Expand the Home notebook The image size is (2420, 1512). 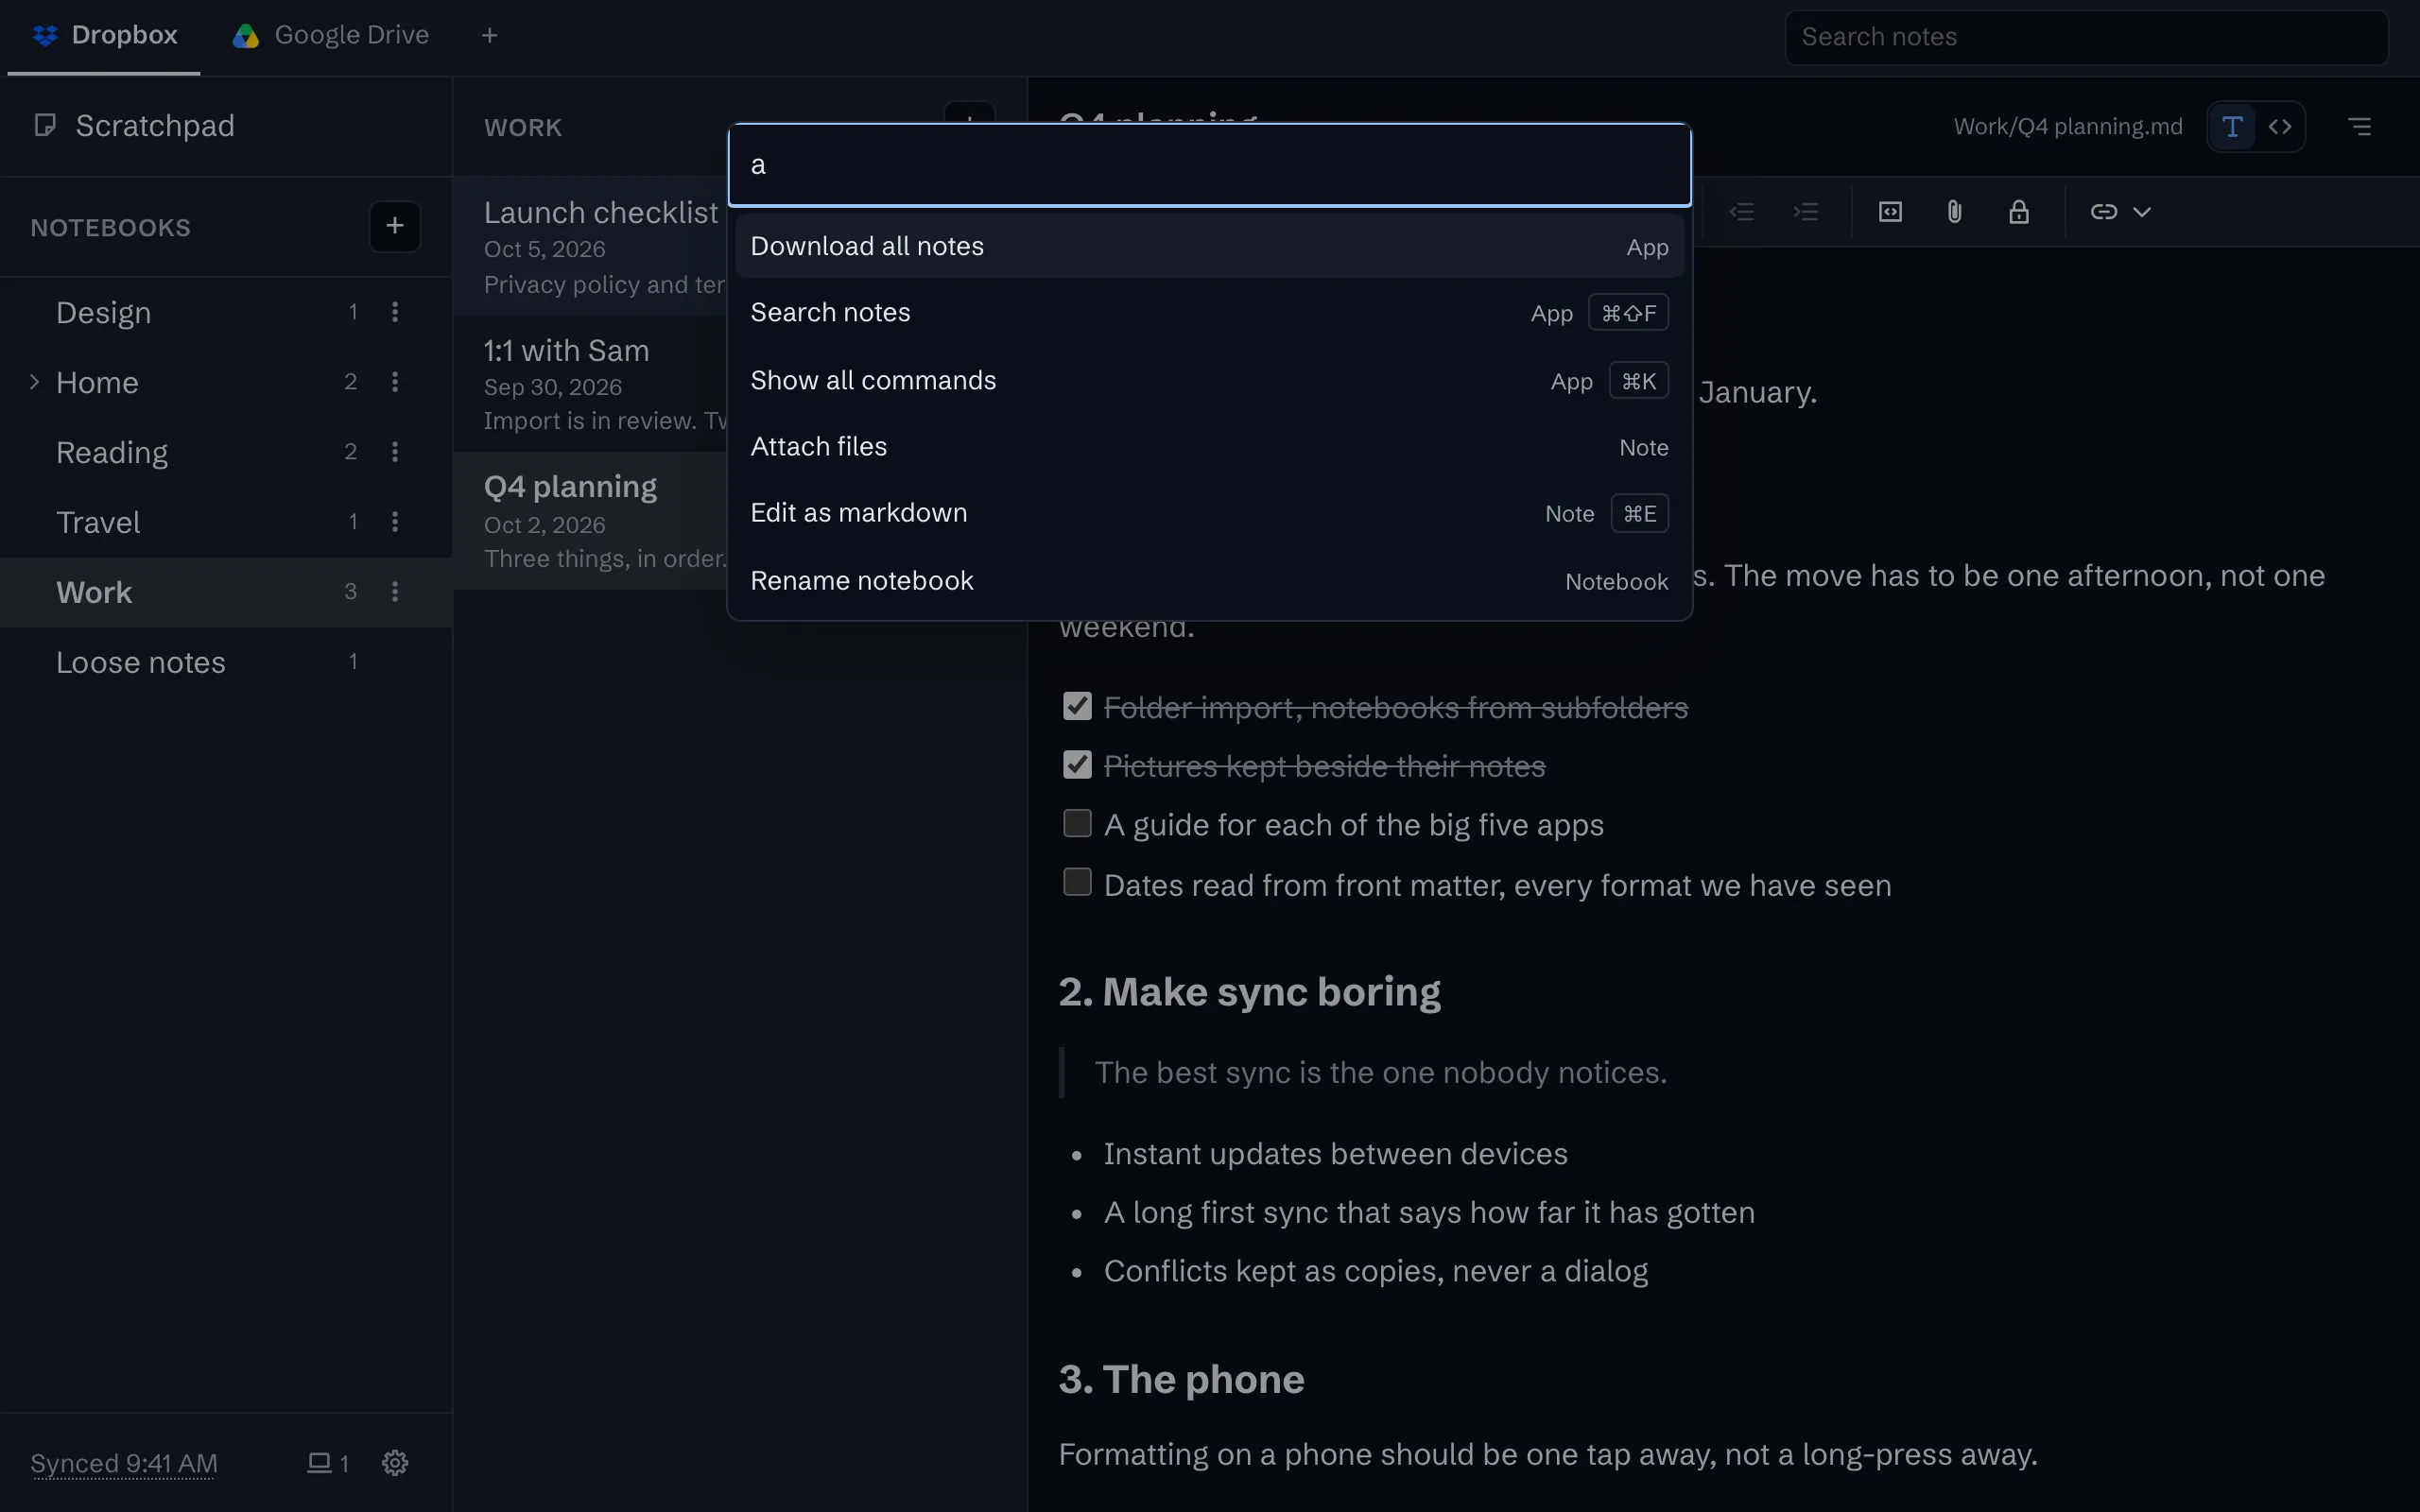tap(34, 382)
